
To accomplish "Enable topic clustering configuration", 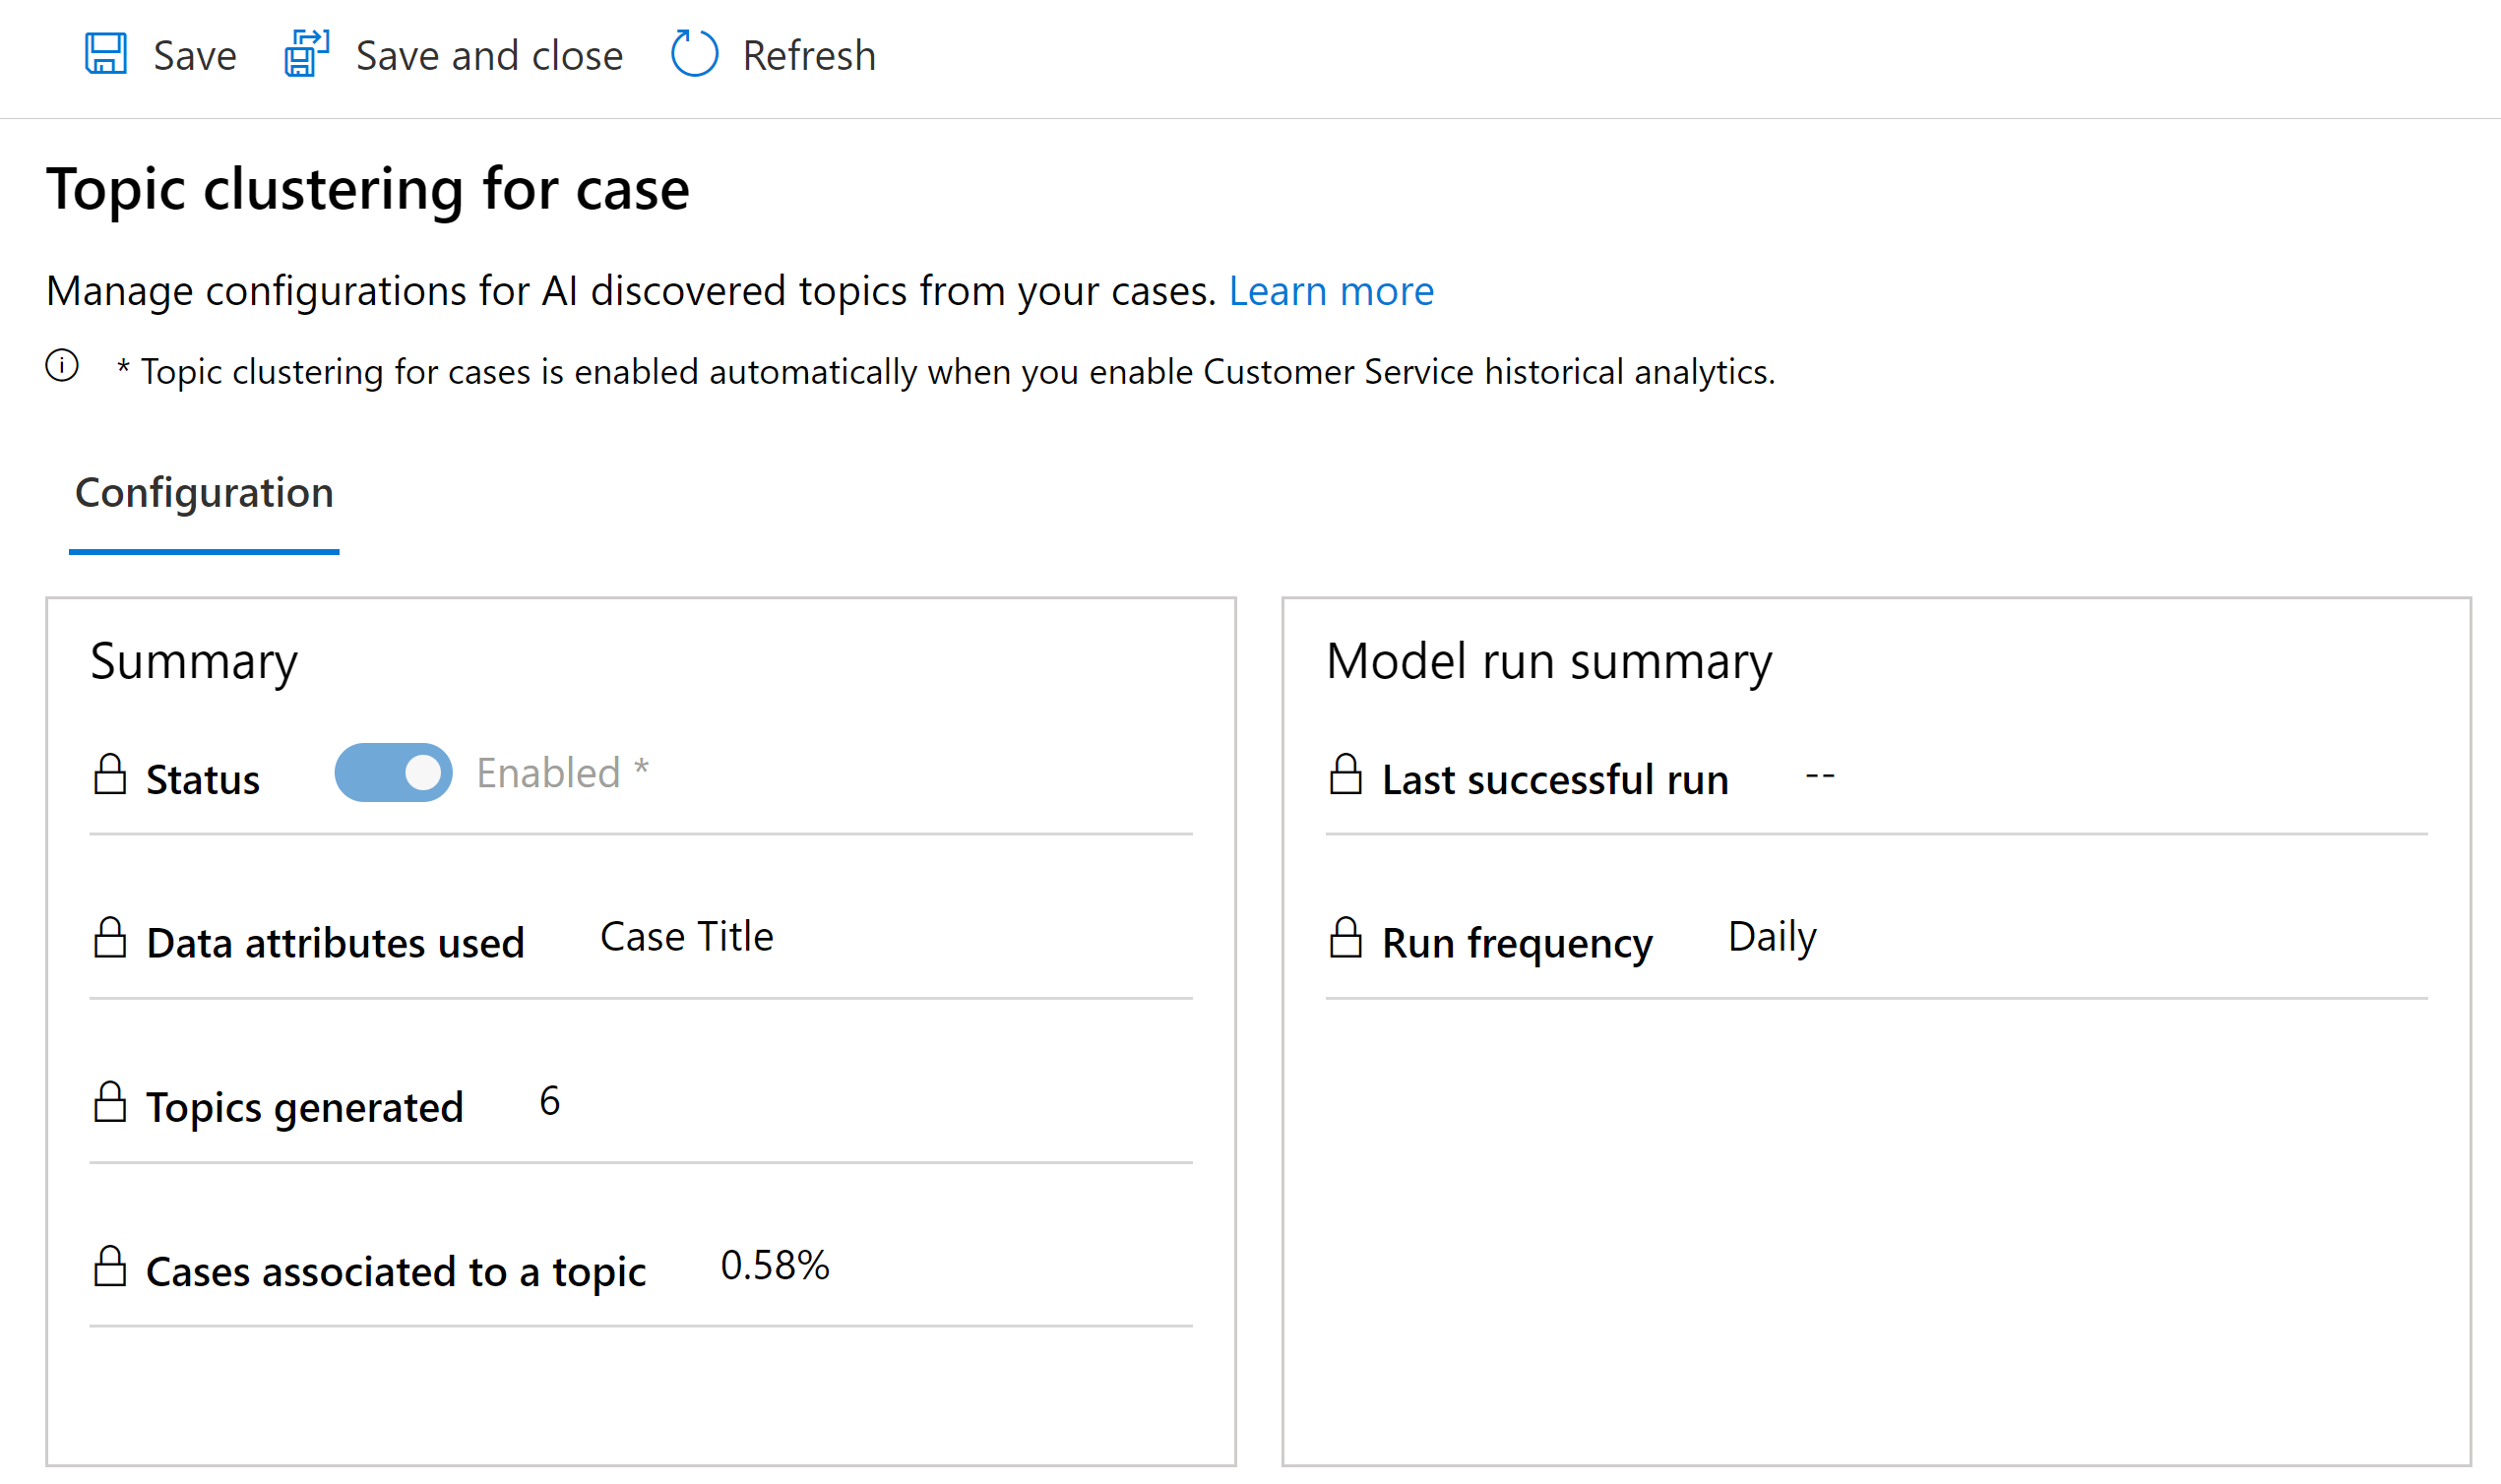I will (394, 773).
